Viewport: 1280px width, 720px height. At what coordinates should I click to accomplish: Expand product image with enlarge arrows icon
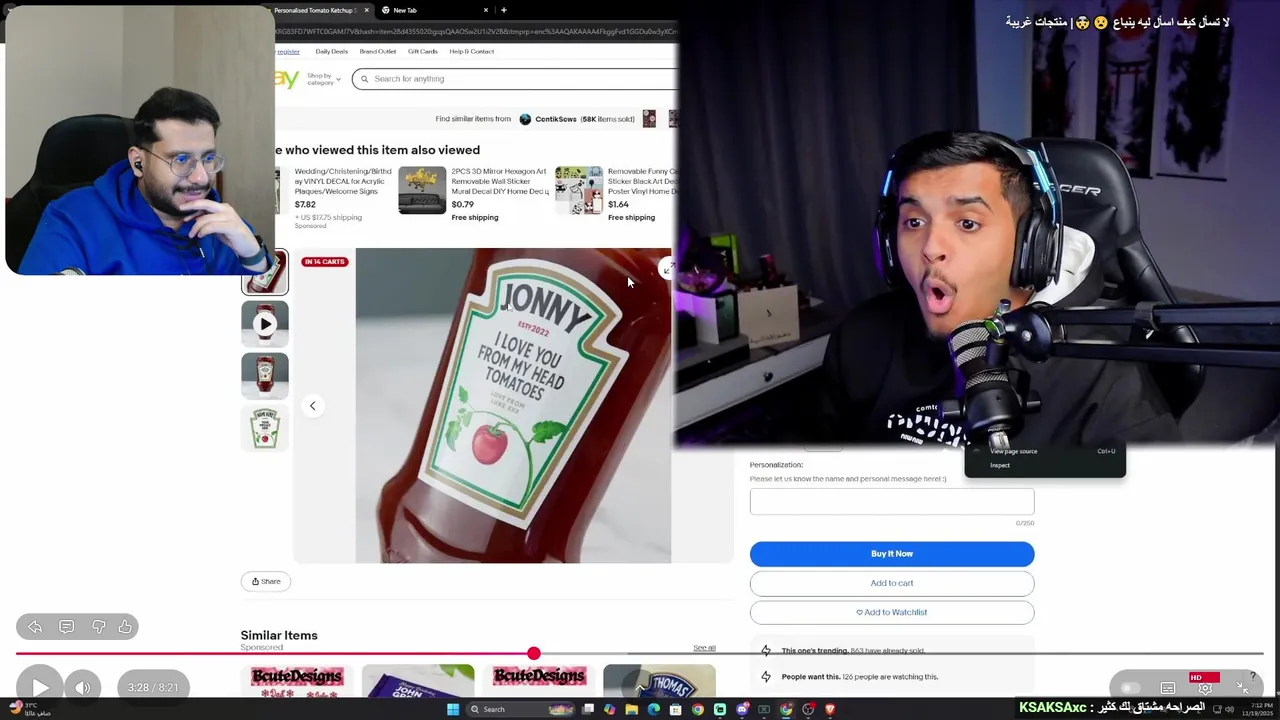[667, 269]
